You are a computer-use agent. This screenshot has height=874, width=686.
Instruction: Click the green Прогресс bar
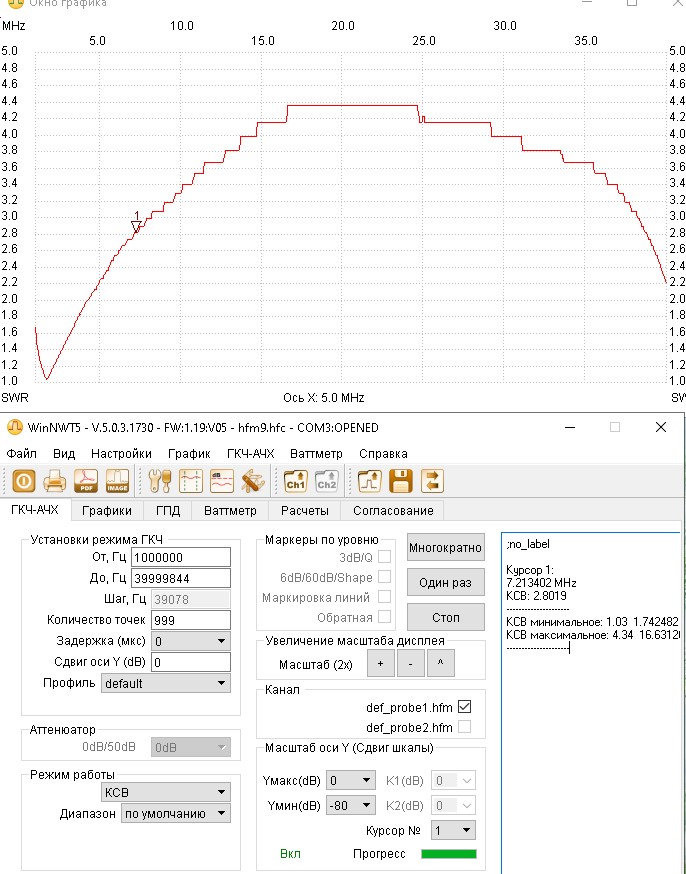pyautogui.click(x=449, y=854)
